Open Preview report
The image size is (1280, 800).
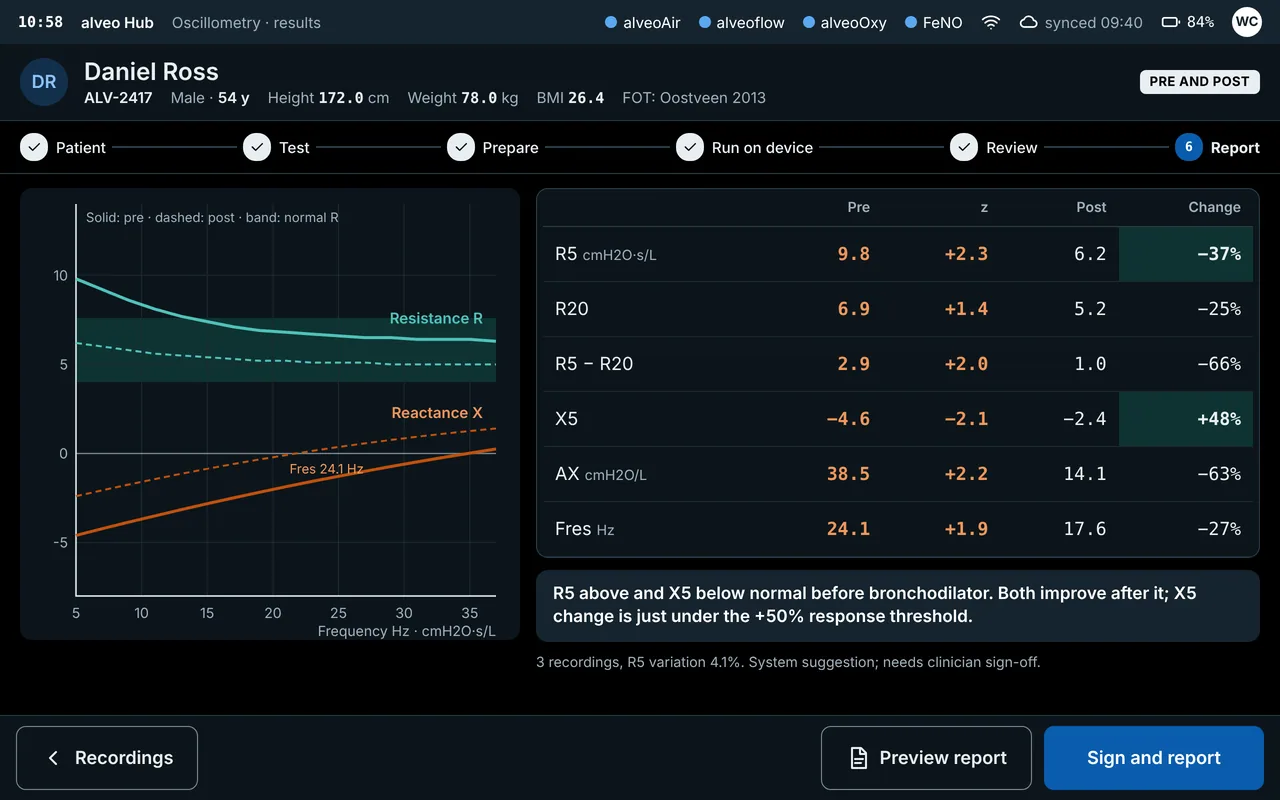click(x=926, y=758)
